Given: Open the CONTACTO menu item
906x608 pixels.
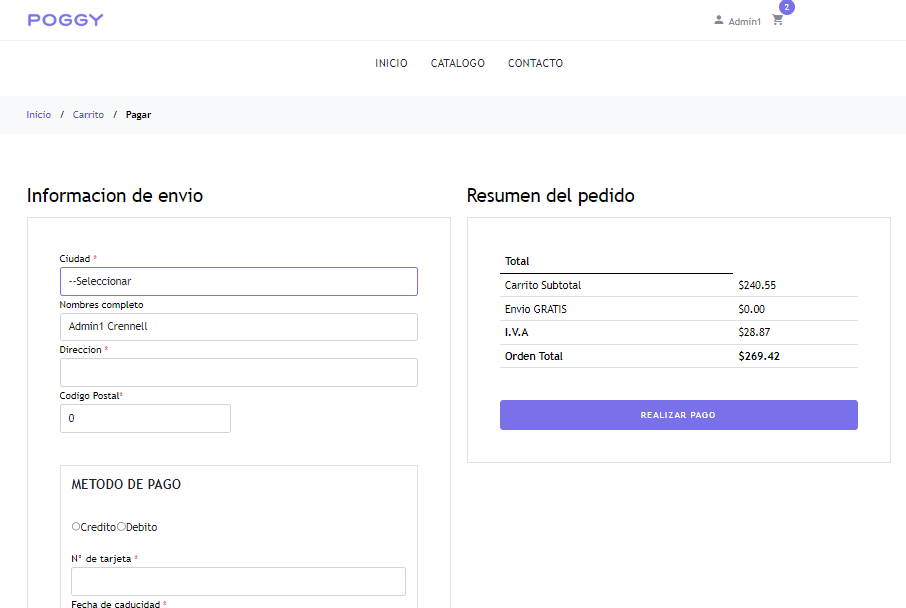Looking at the screenshot, I should point(535,63).
